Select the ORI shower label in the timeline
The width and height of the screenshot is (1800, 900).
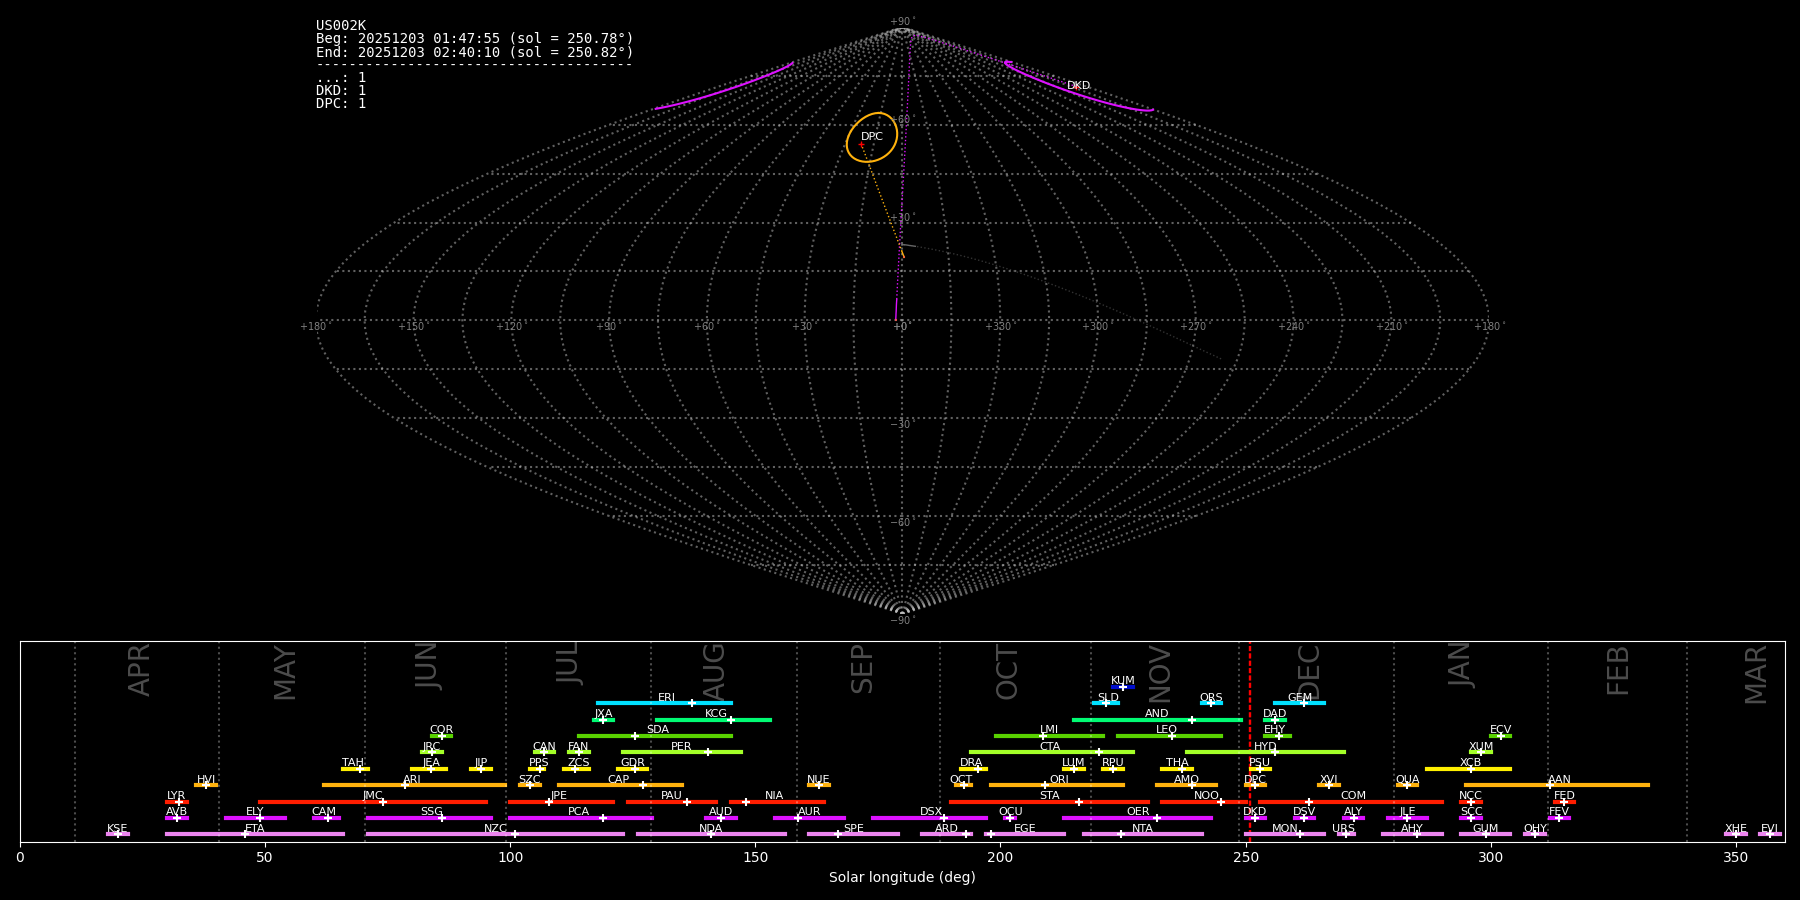pos(1059,779)
